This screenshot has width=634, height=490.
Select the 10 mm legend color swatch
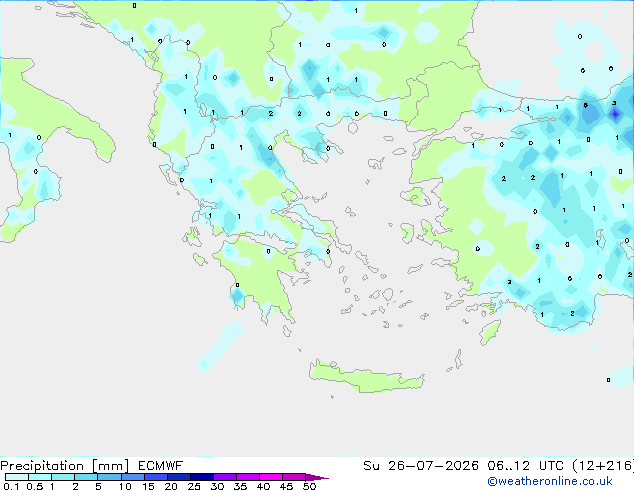pyautogui.click(x=132, y=477)
